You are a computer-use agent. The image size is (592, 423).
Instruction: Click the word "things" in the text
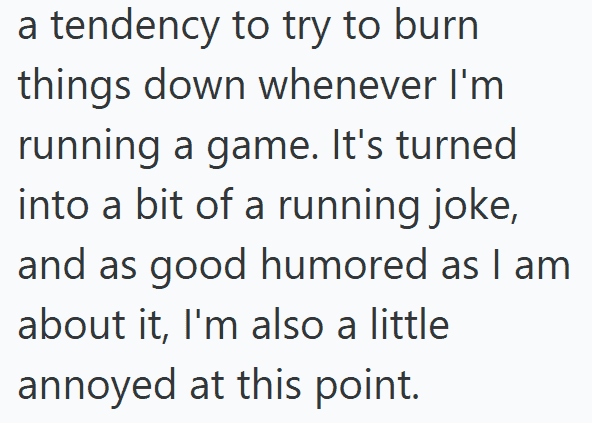coord(74,86)
